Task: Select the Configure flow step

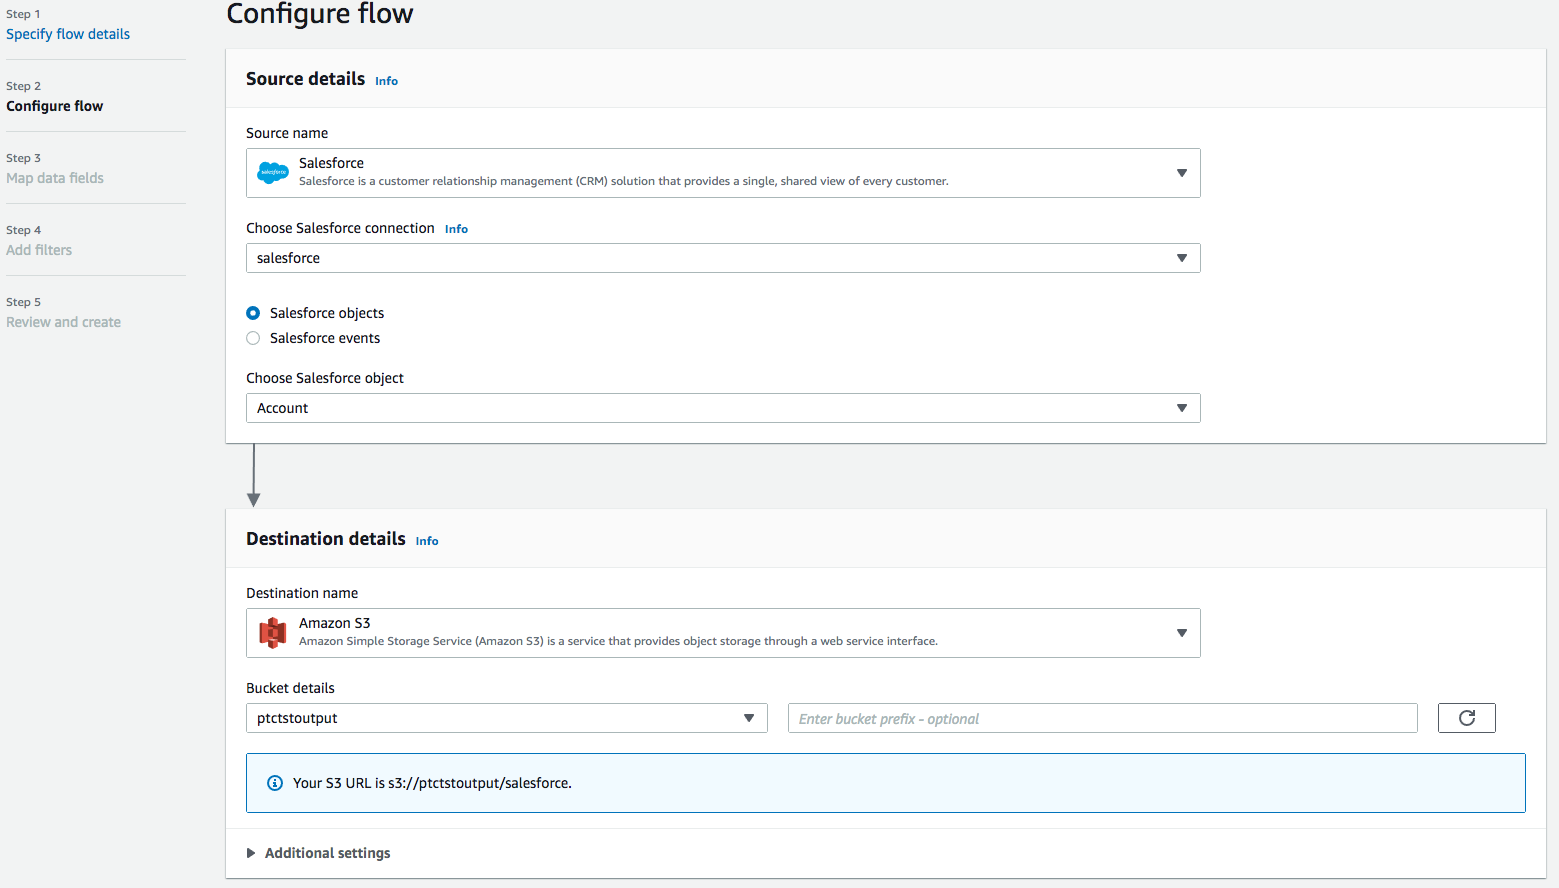Action: tap(55, 106)
